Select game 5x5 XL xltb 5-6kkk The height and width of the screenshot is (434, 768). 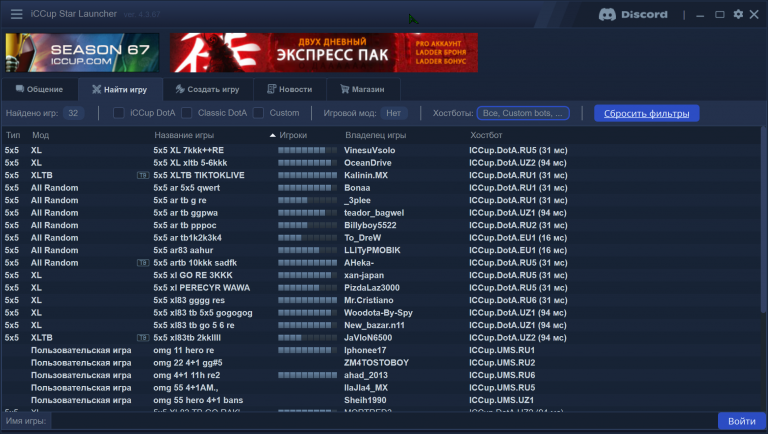click(382, 163)
